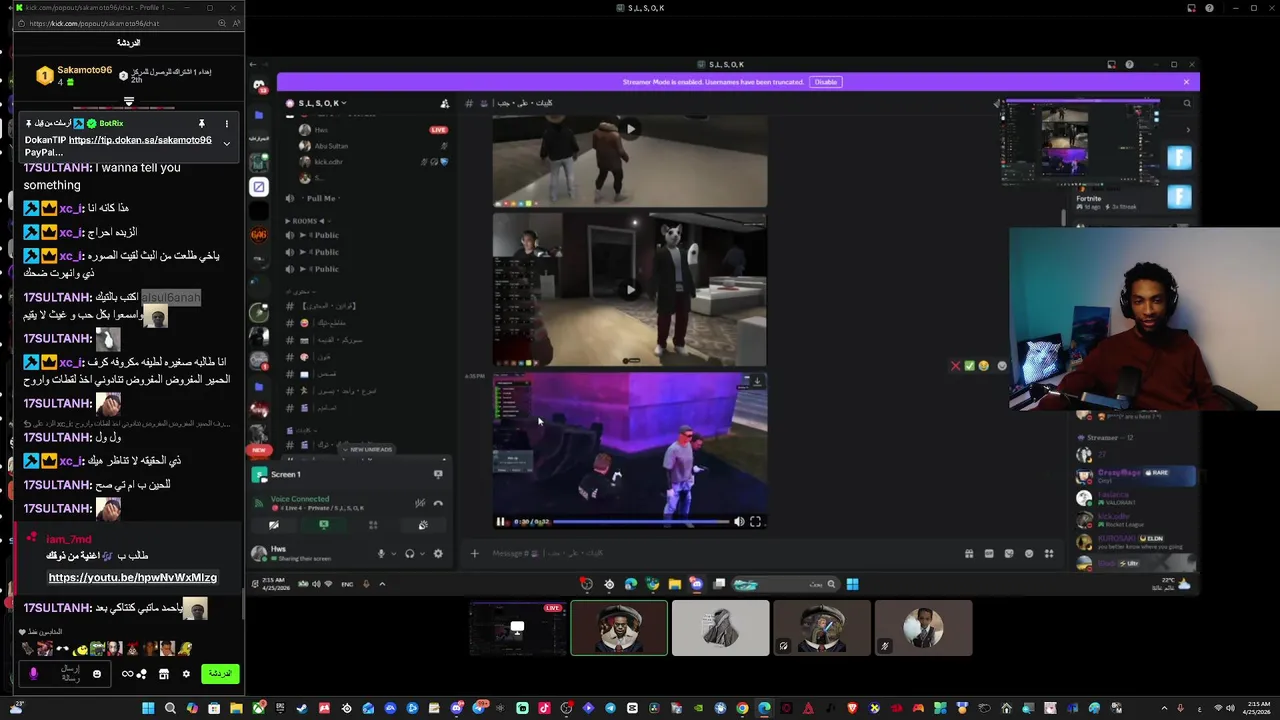1280x720 pixels.
Task: Open activities grid in voice panel
Action: coord(373,525)
